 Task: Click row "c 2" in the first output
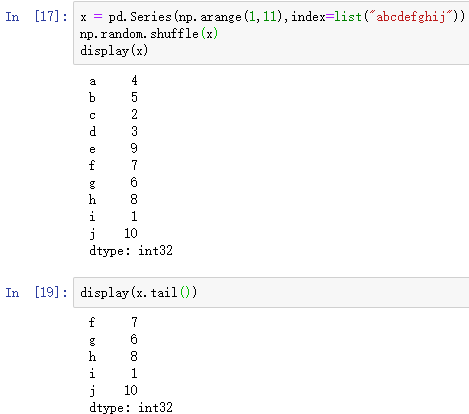click(x=113, y=115)
